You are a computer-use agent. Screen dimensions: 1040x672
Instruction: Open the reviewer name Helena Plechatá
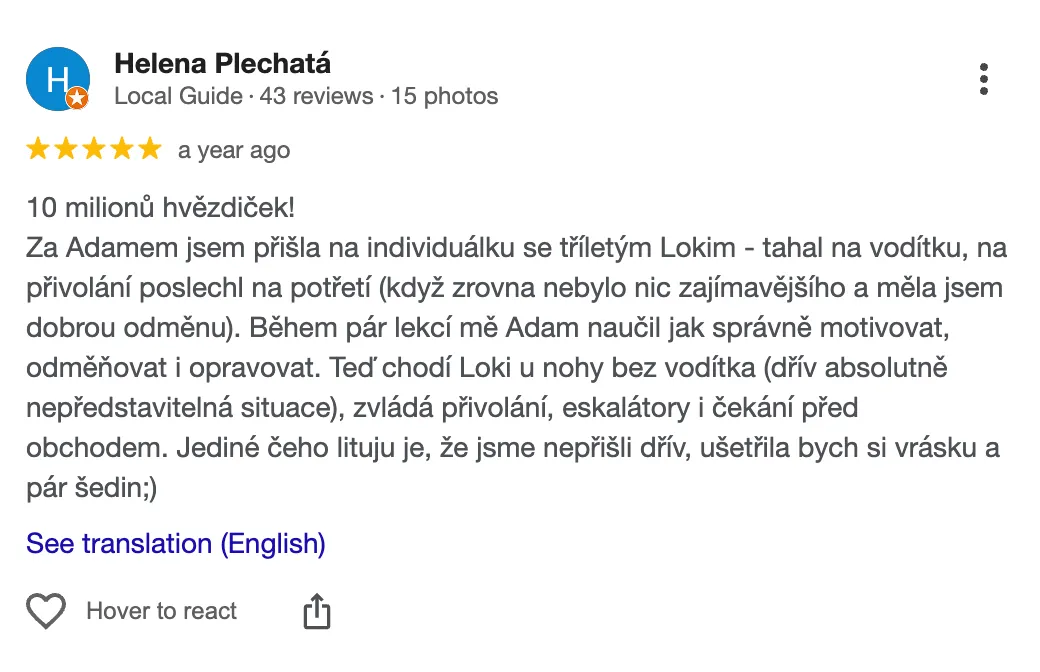coord(222,64)
